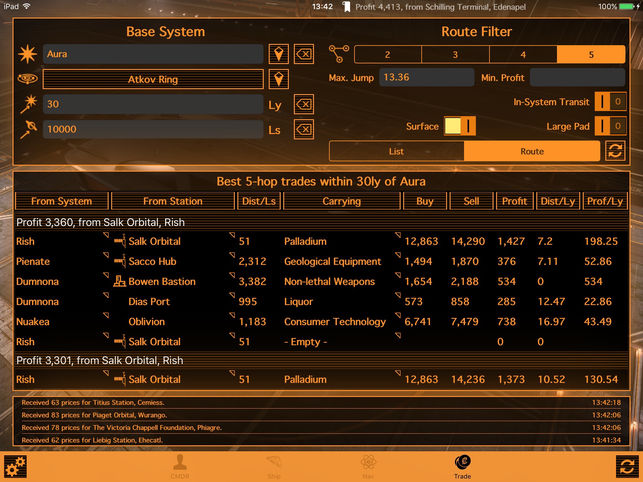Toggle the Surface switch
The width and height of the screenshot is (643, 482).
(460, 126)
